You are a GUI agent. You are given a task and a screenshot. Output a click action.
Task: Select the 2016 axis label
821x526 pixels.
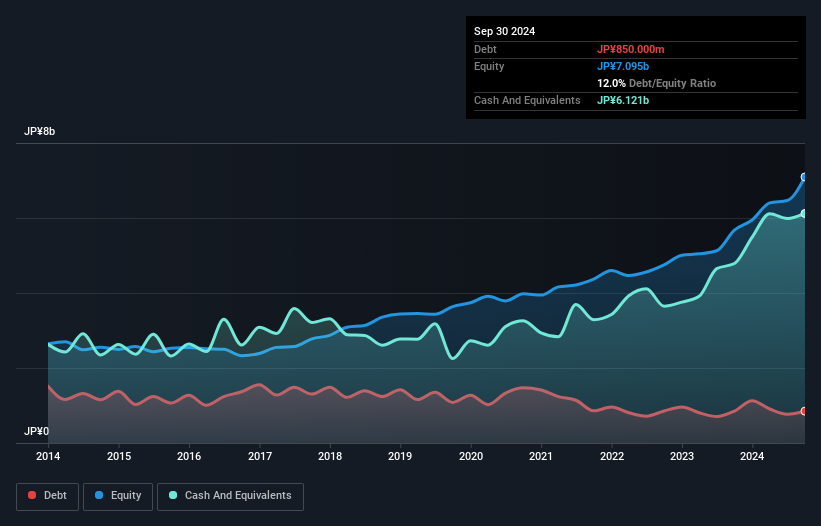pyautogui.click(x=189, y=456)
